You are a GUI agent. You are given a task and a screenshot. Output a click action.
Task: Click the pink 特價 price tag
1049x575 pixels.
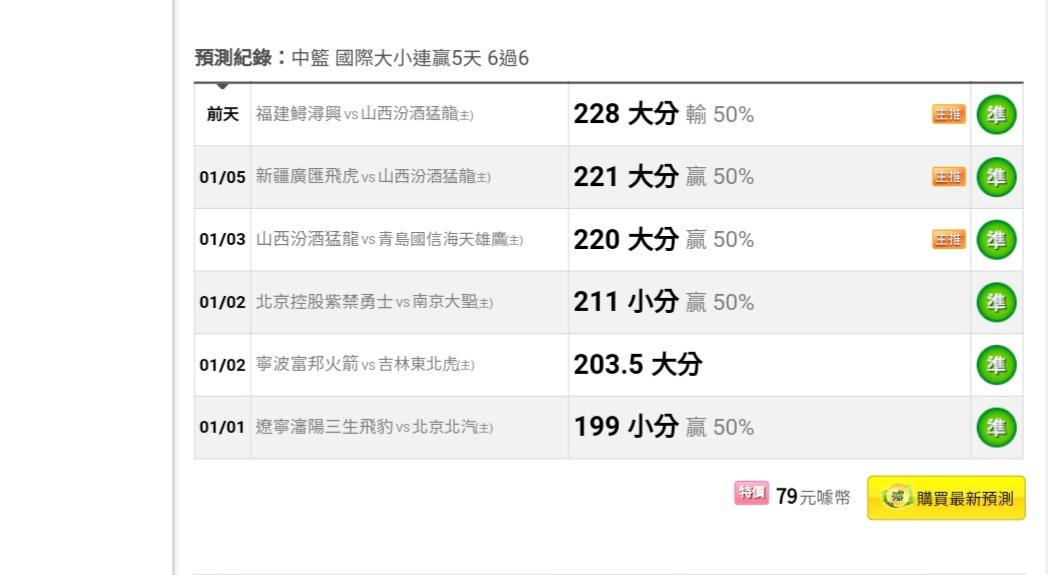[751, 493]
